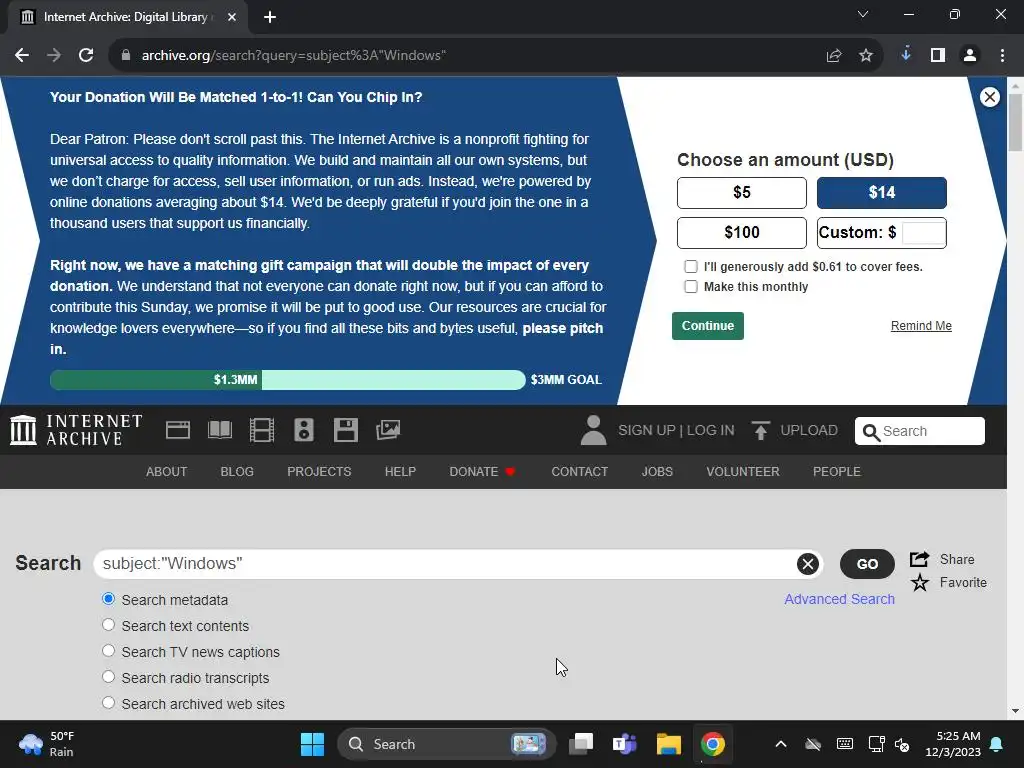Open VOLUNTEER in navigation menu
This screenshot has height=768, width=1024.
coord(743,472)
